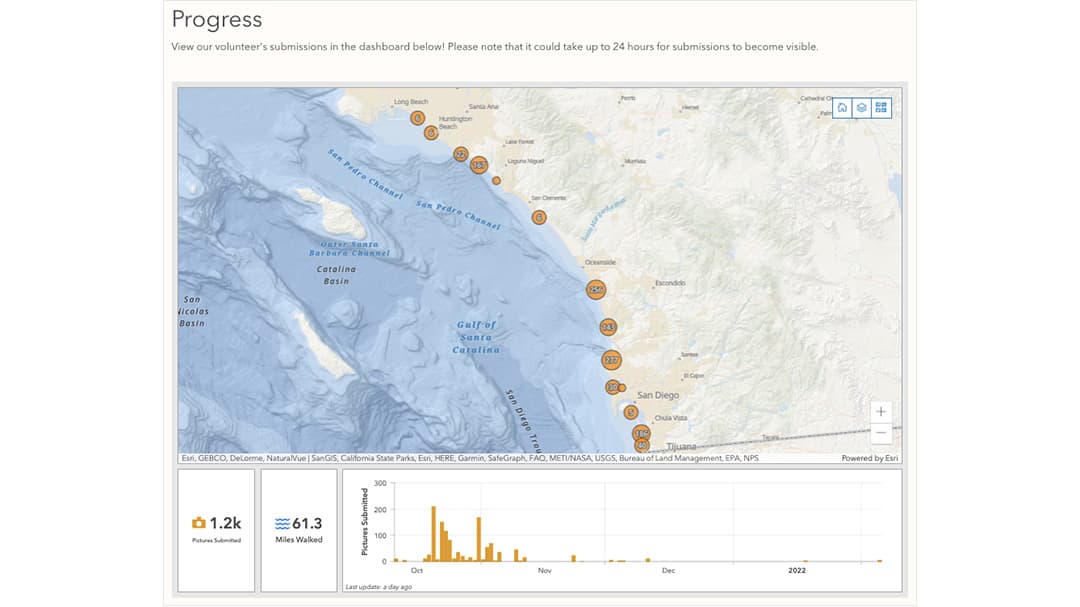Open the map layers panel
This screenshot has height=607, width=1080.
(861, 108)
